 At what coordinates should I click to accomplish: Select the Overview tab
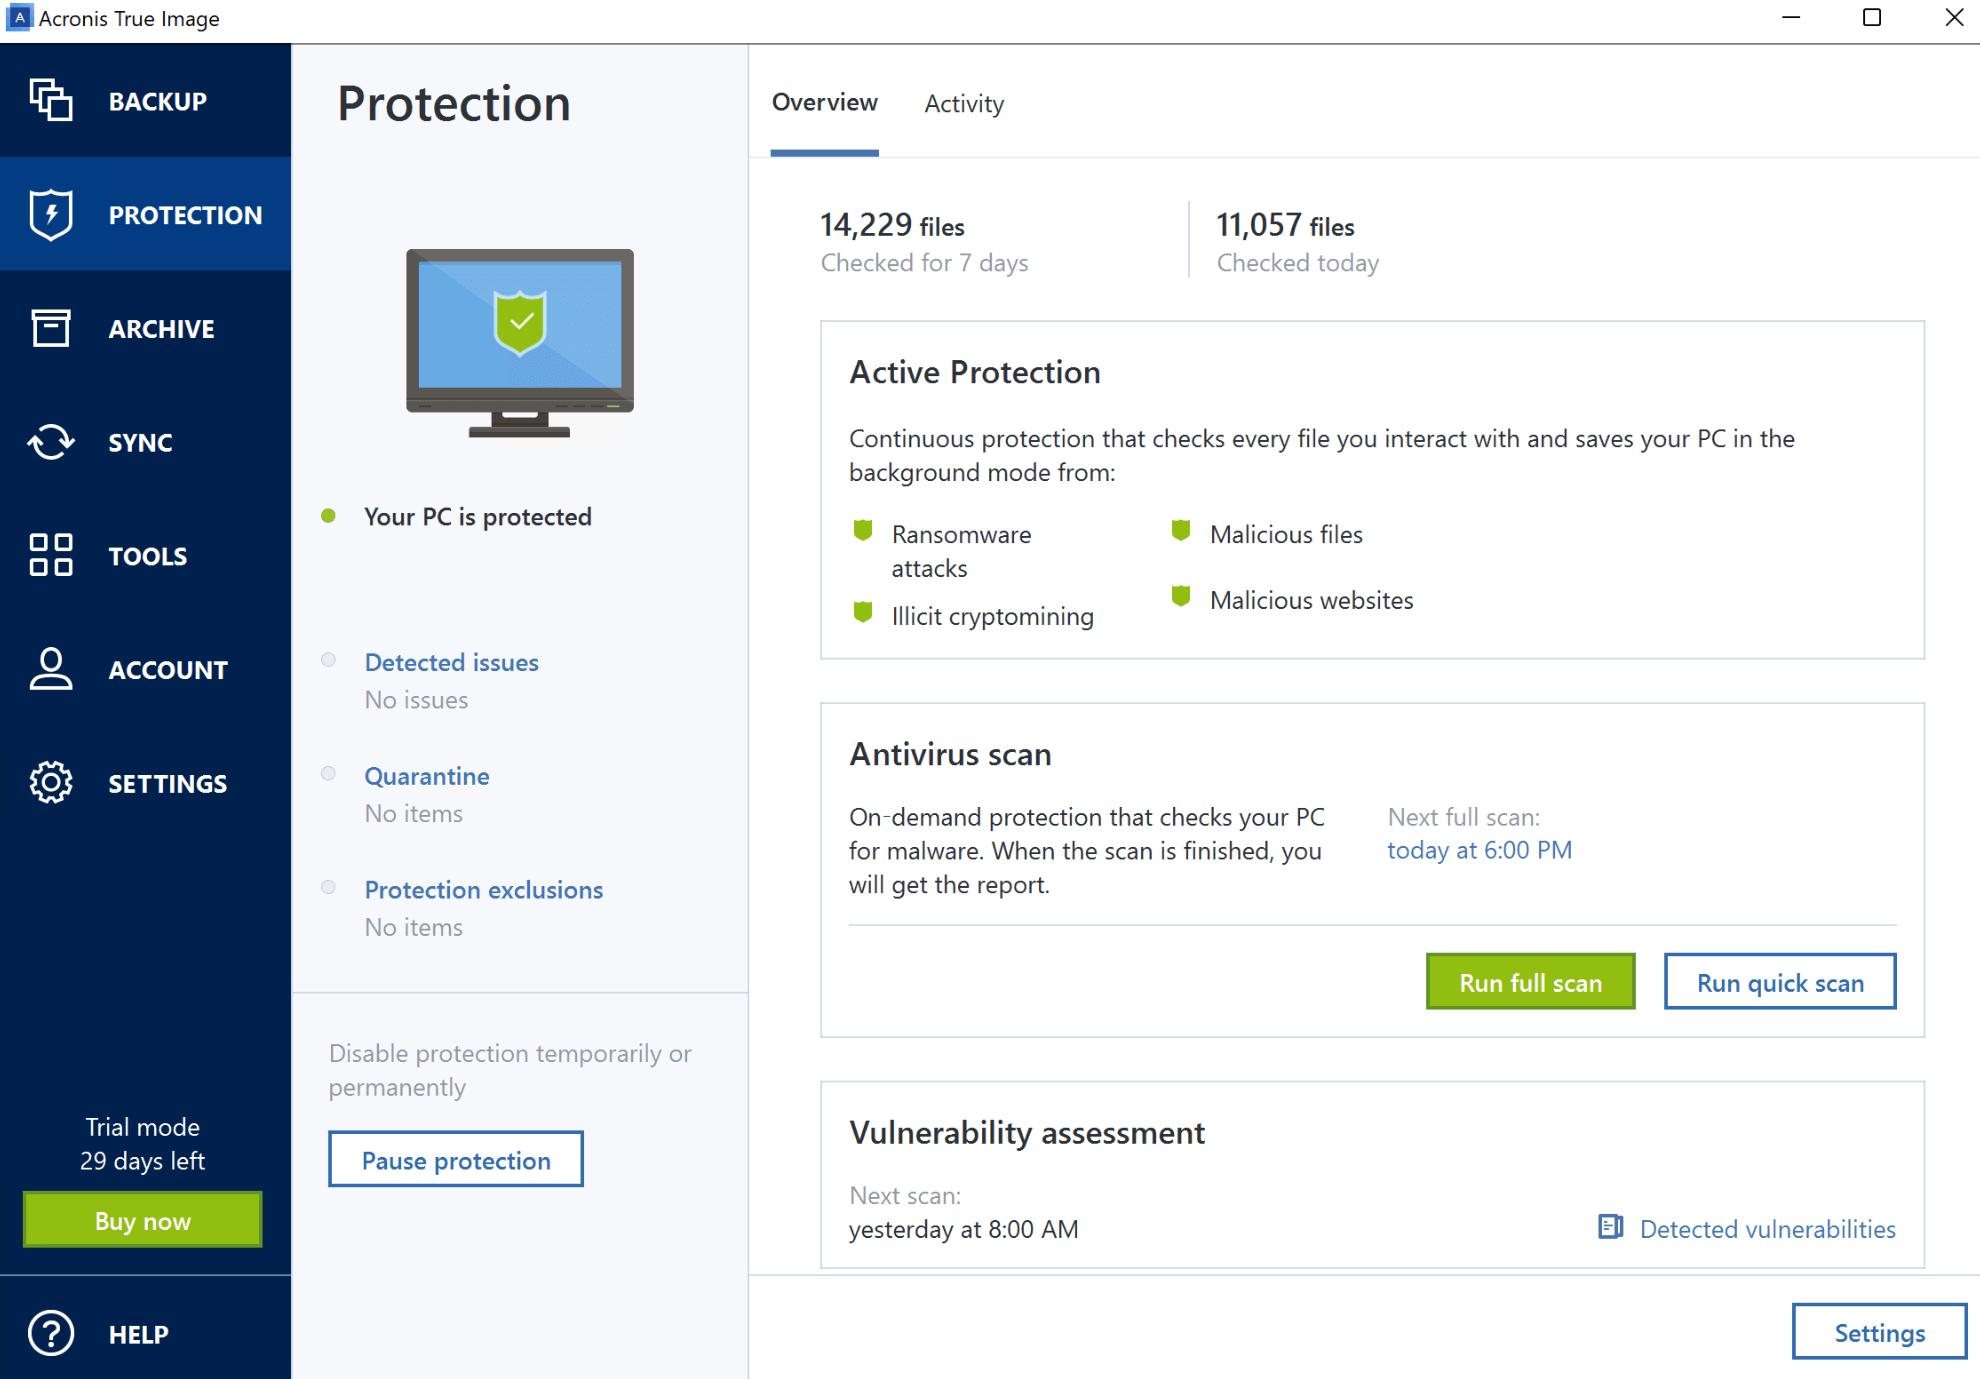824,101
